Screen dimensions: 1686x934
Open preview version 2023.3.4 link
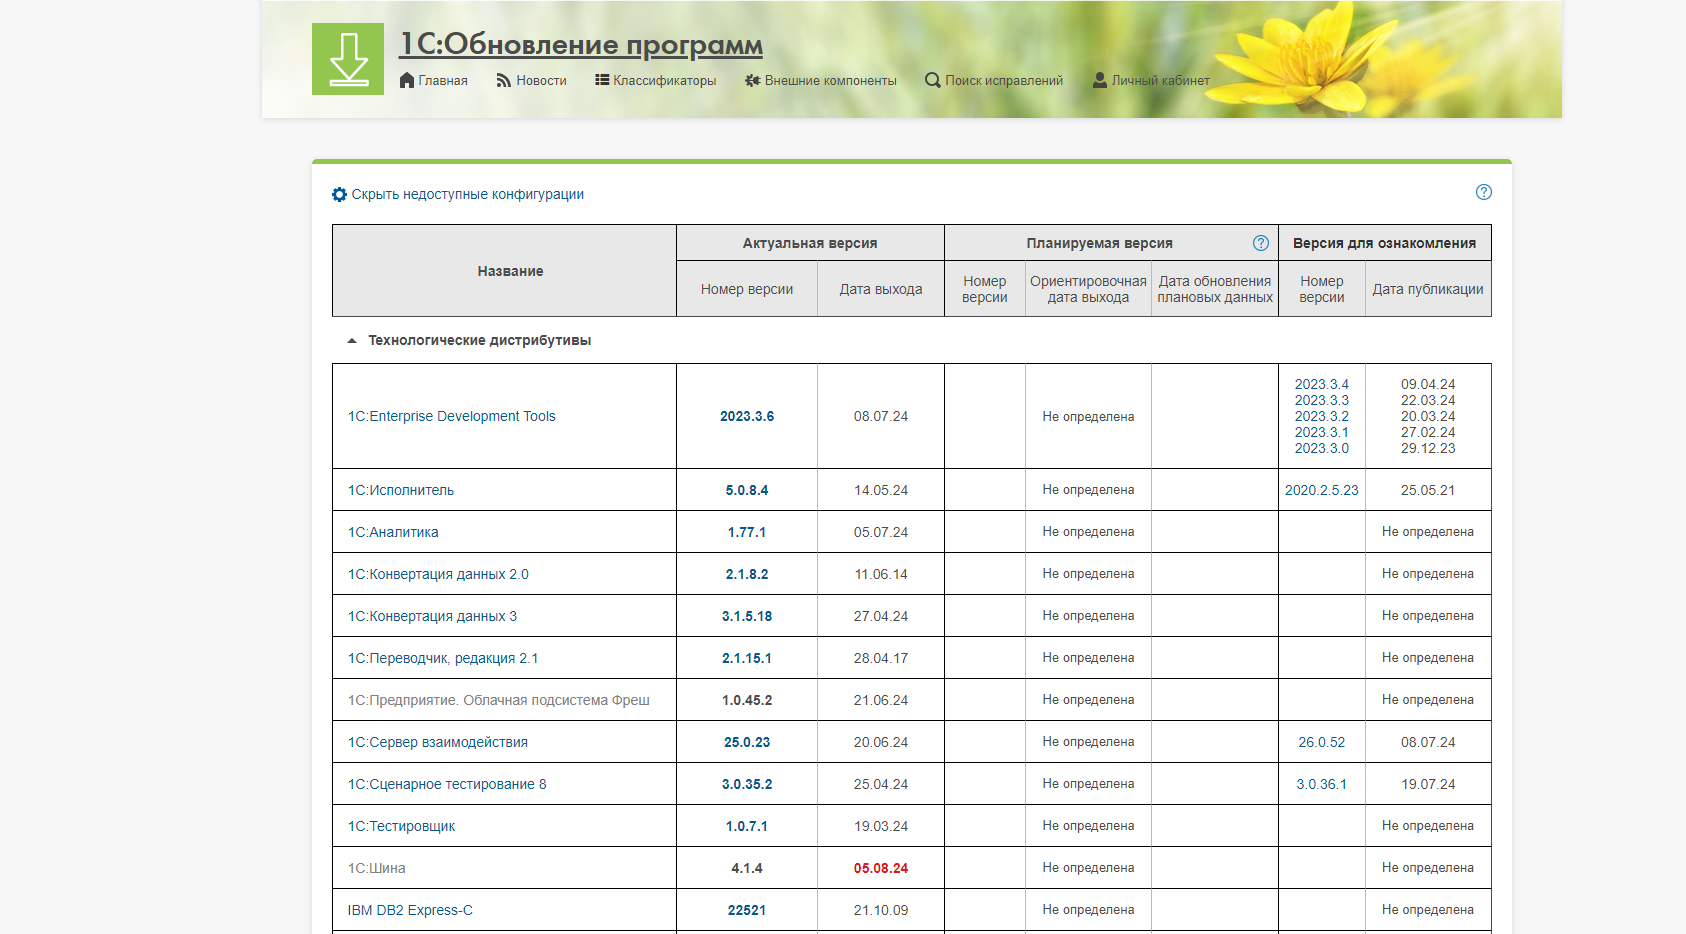[x=1321, y=384]
